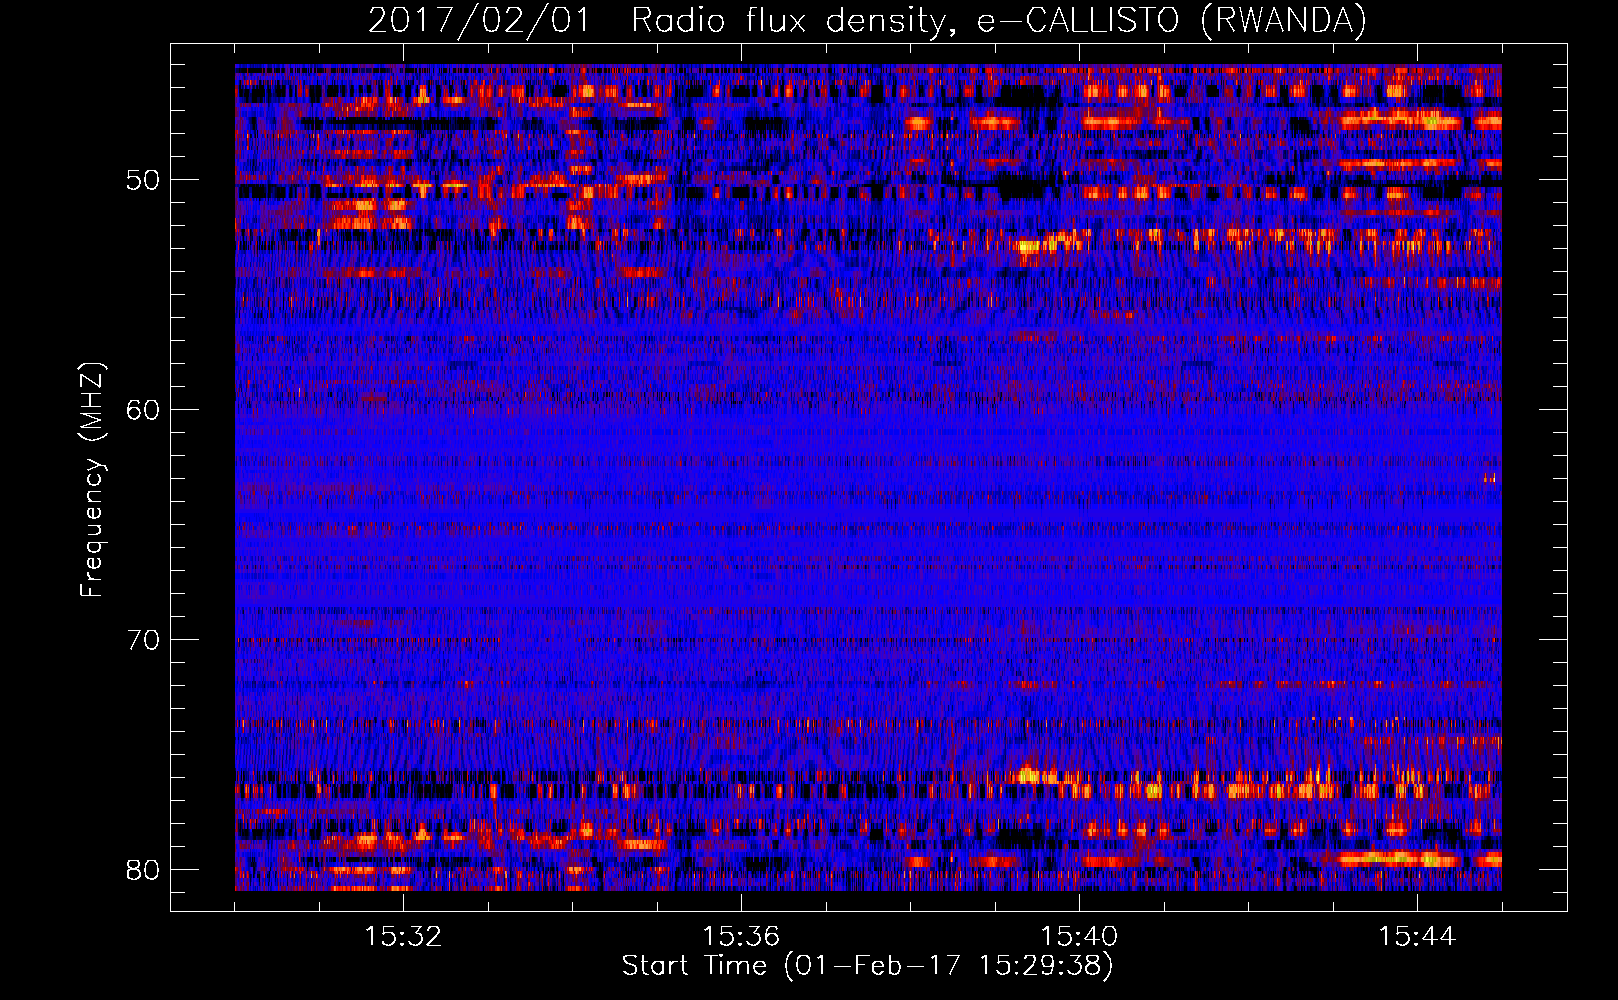Click the "15:32" time tick label
The image size is (1618, 1000).
[403, 937]
